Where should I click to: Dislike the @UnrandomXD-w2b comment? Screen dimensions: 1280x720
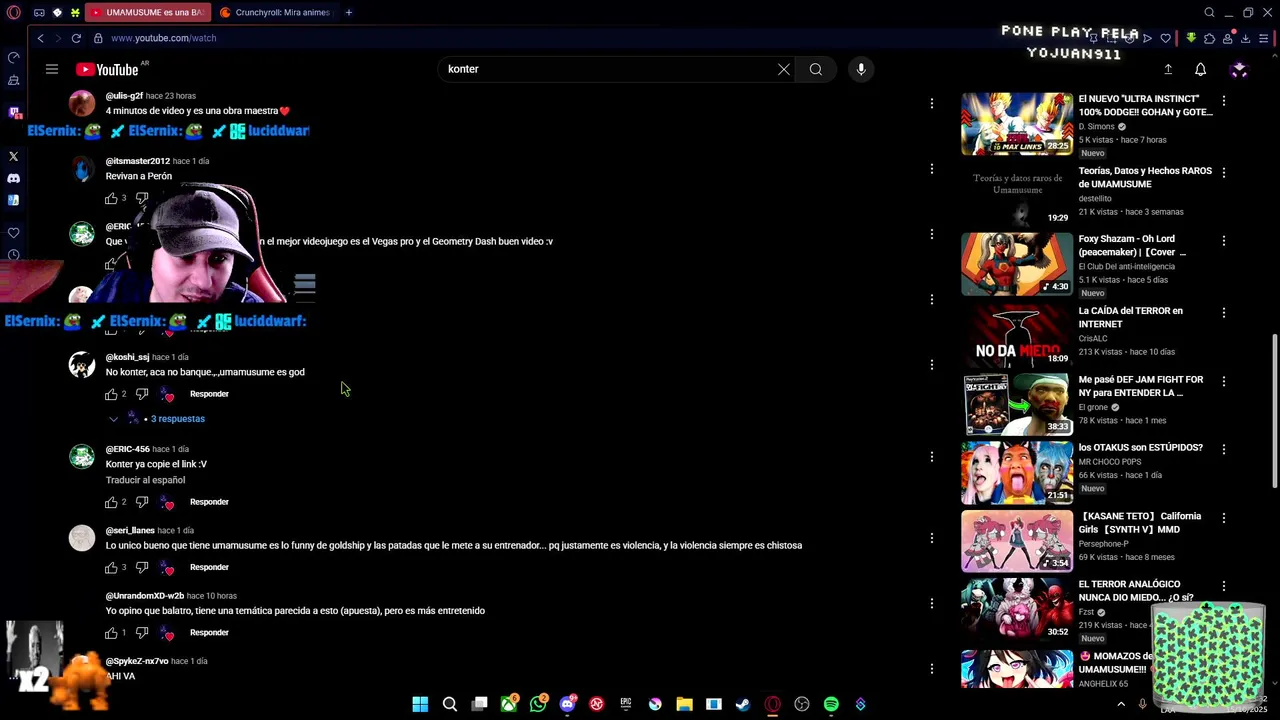142,633
